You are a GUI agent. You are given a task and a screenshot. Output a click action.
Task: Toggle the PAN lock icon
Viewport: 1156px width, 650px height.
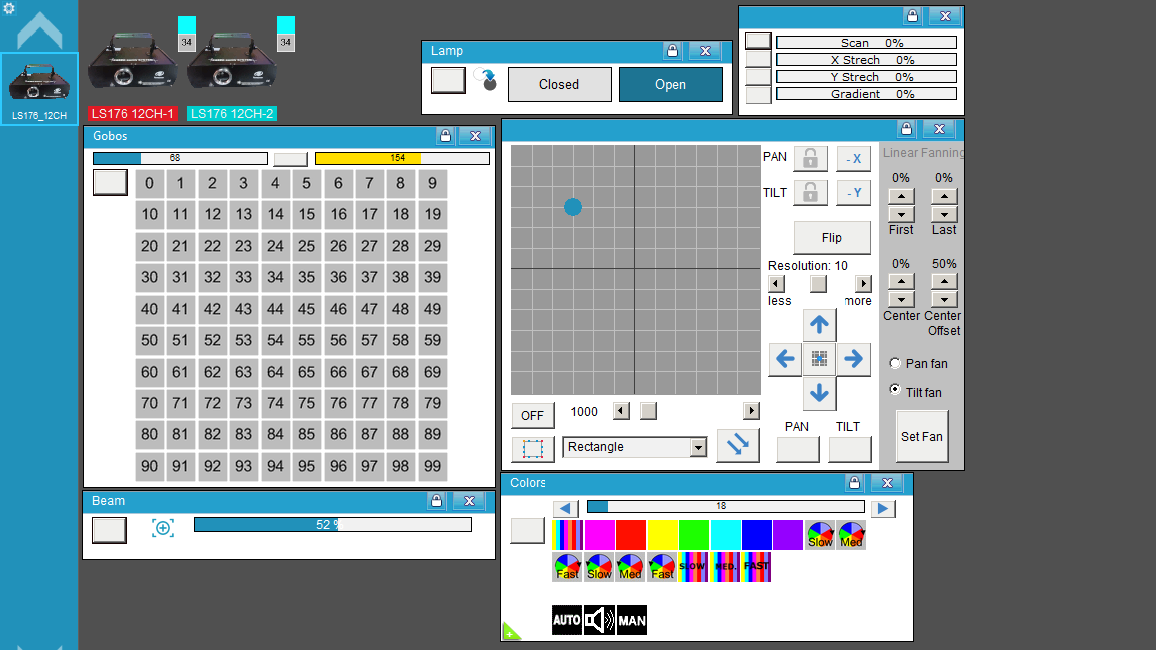(x=810, y=158)
